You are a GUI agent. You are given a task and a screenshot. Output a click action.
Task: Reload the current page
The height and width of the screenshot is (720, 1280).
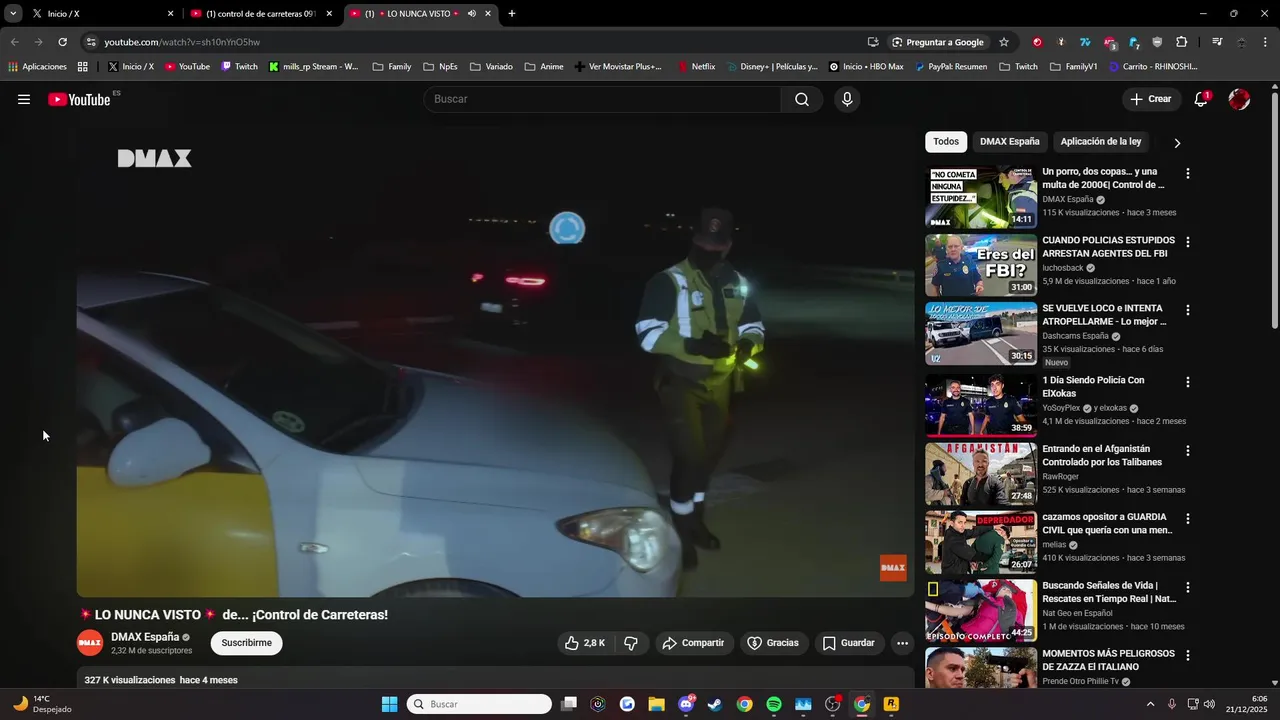[62, 42]
